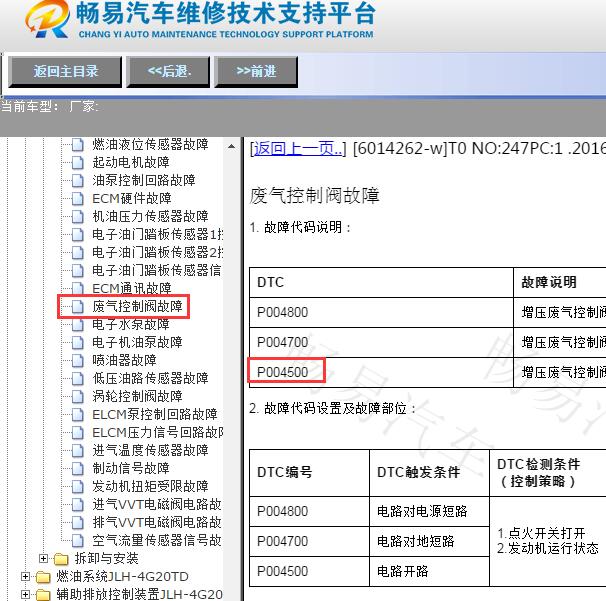Click page icon beside 进气VVT电磁阀电路故
606x601 pixels.
click(78, 504)
